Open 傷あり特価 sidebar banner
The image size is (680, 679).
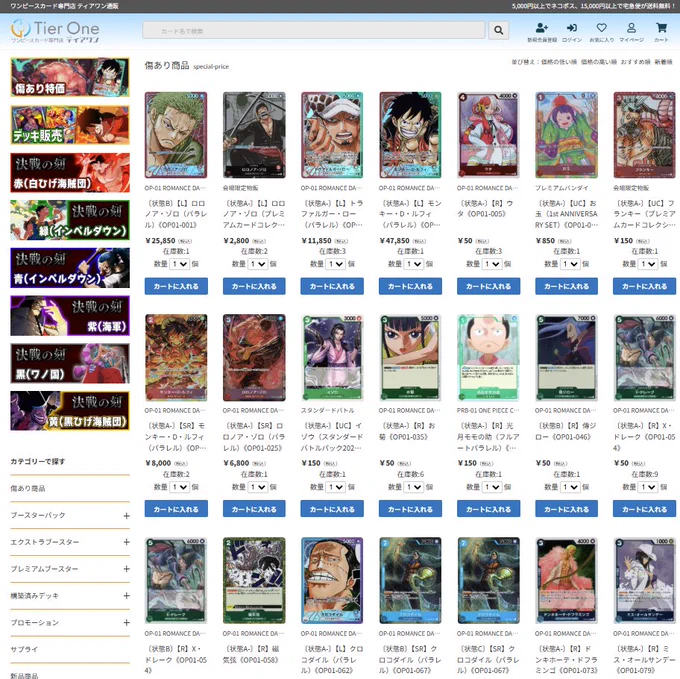pyautogui.click(x=70, y=77)
